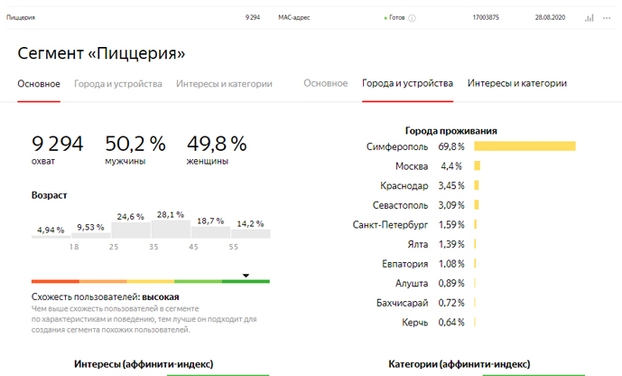Click Ялта city label

(418, 244)
